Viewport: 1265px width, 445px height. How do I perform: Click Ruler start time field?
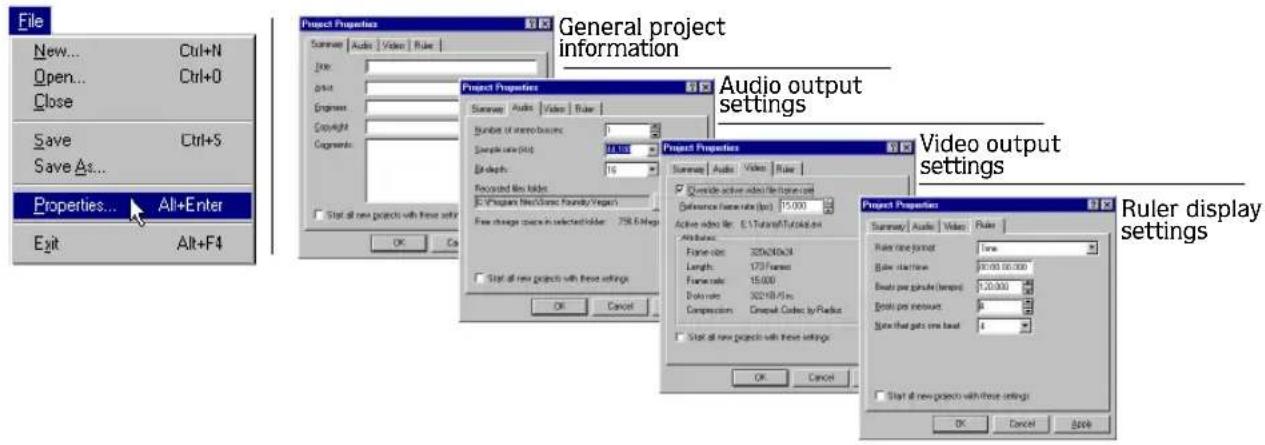click(x=1005, y=267)
